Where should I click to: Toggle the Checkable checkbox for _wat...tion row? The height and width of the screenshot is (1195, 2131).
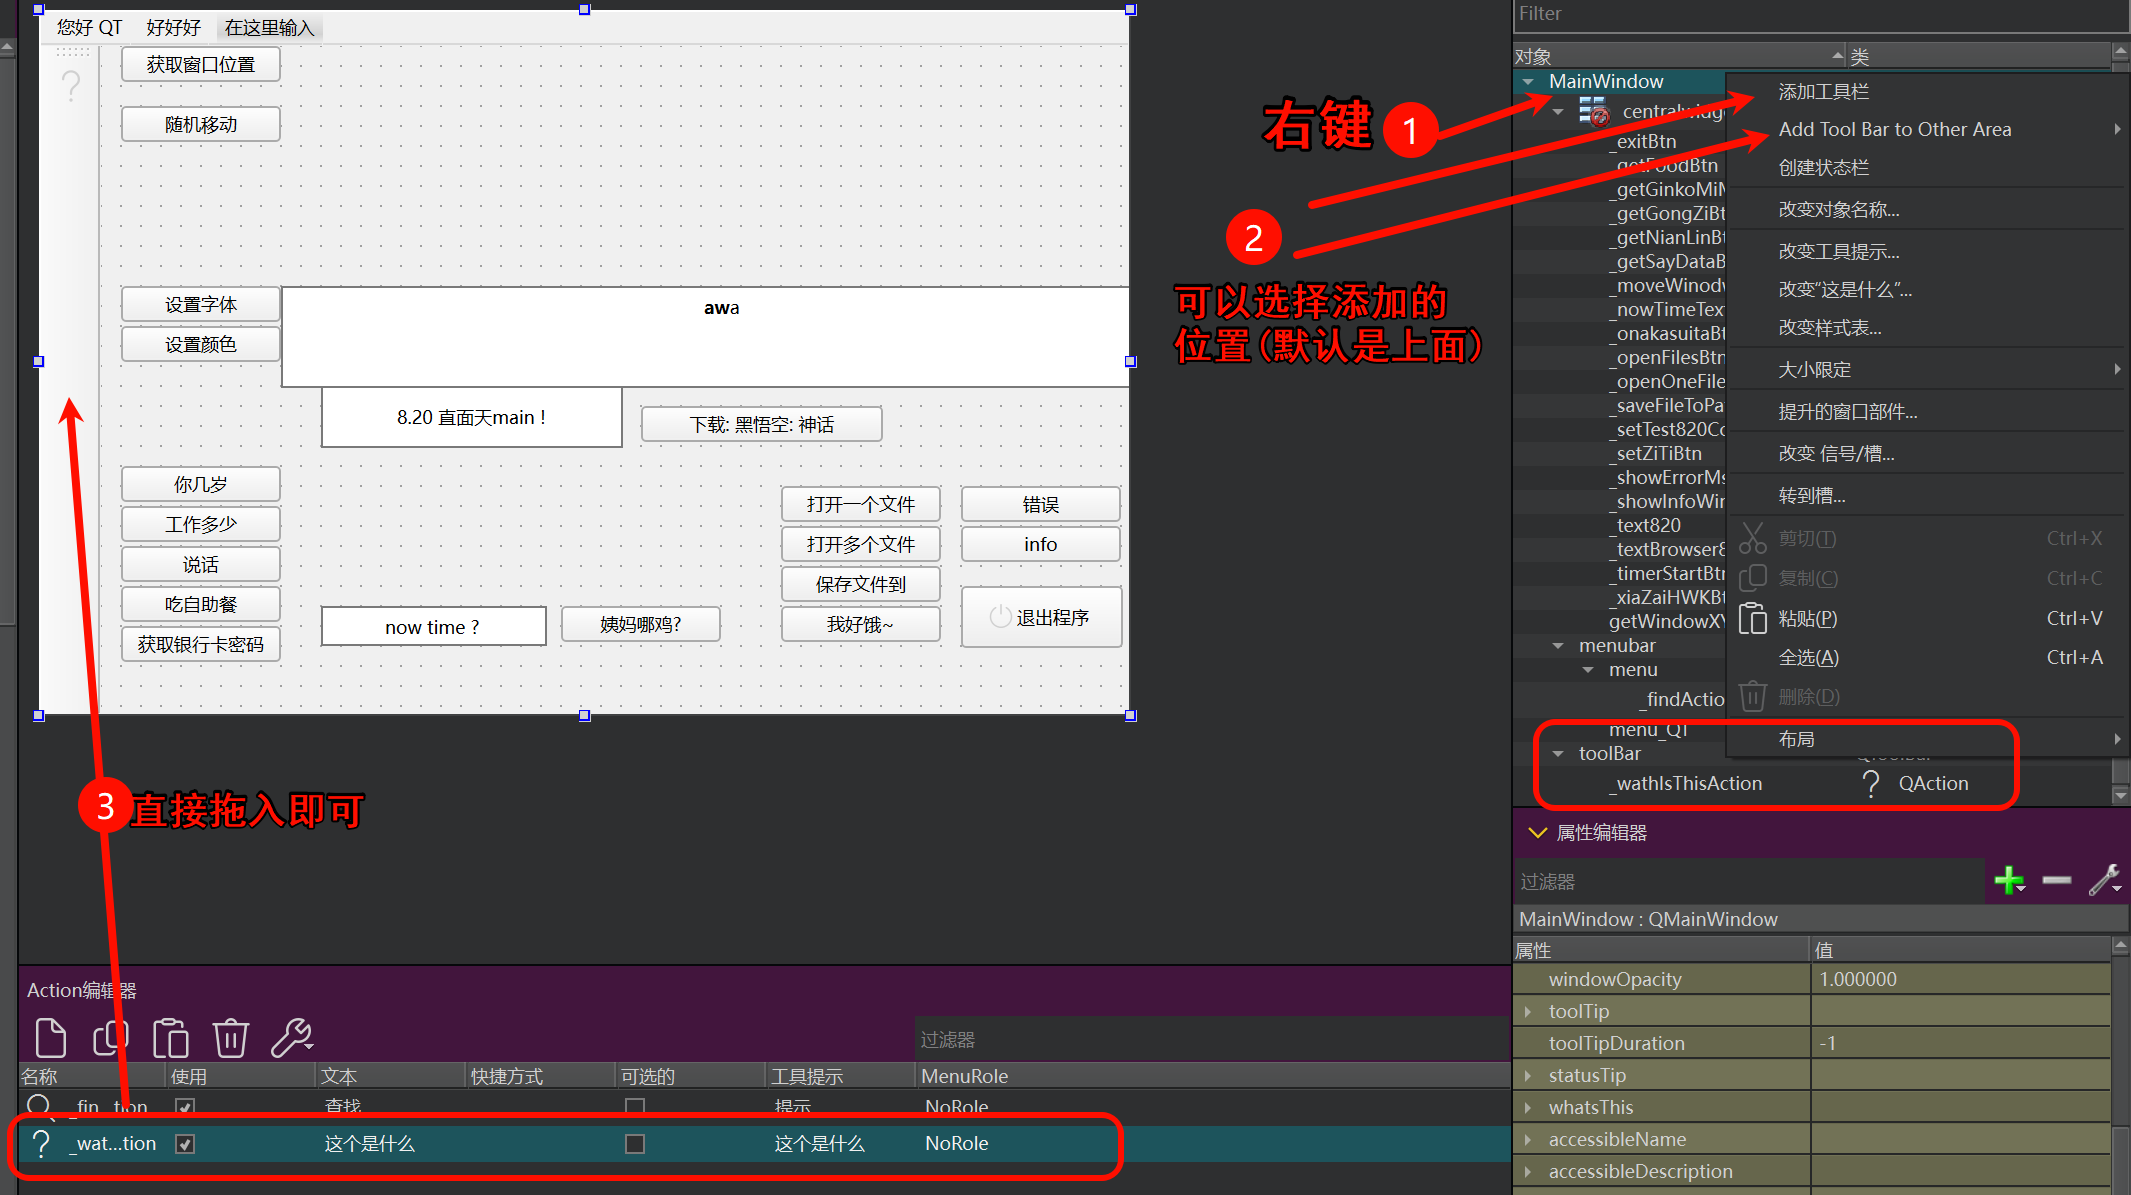point(635,1143)
